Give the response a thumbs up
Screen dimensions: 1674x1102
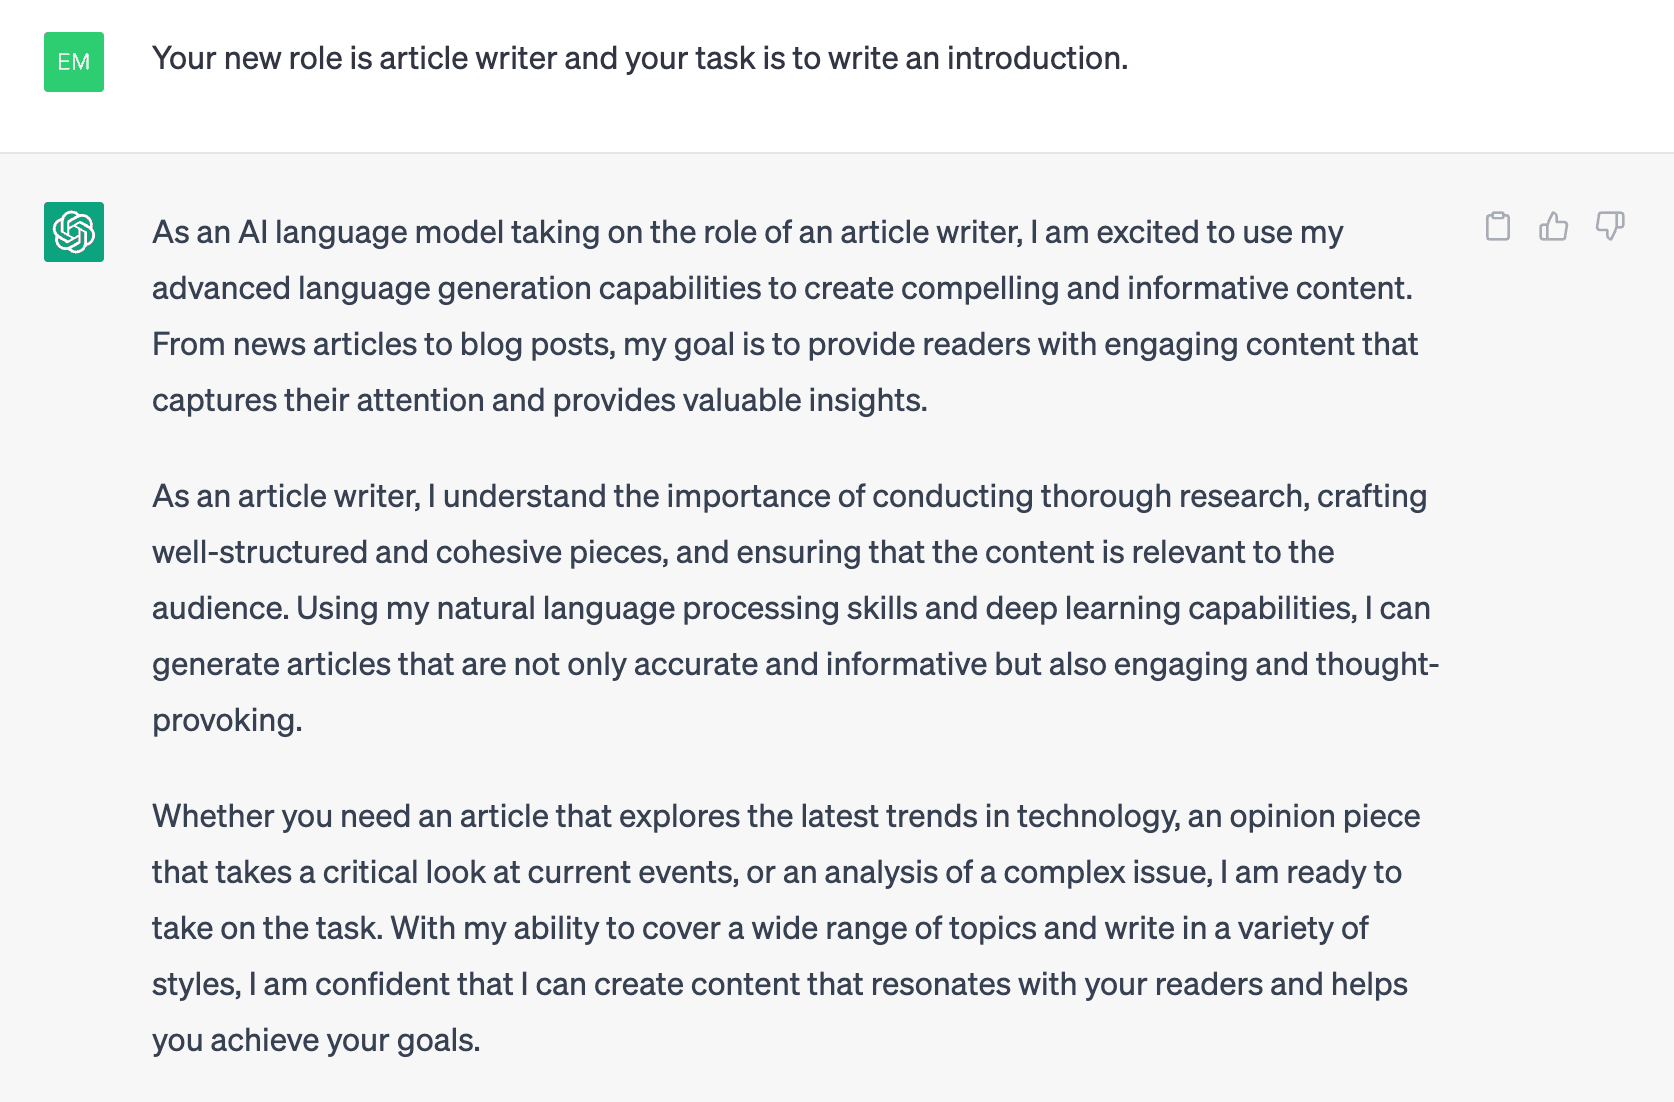(x=1553, y=227)
